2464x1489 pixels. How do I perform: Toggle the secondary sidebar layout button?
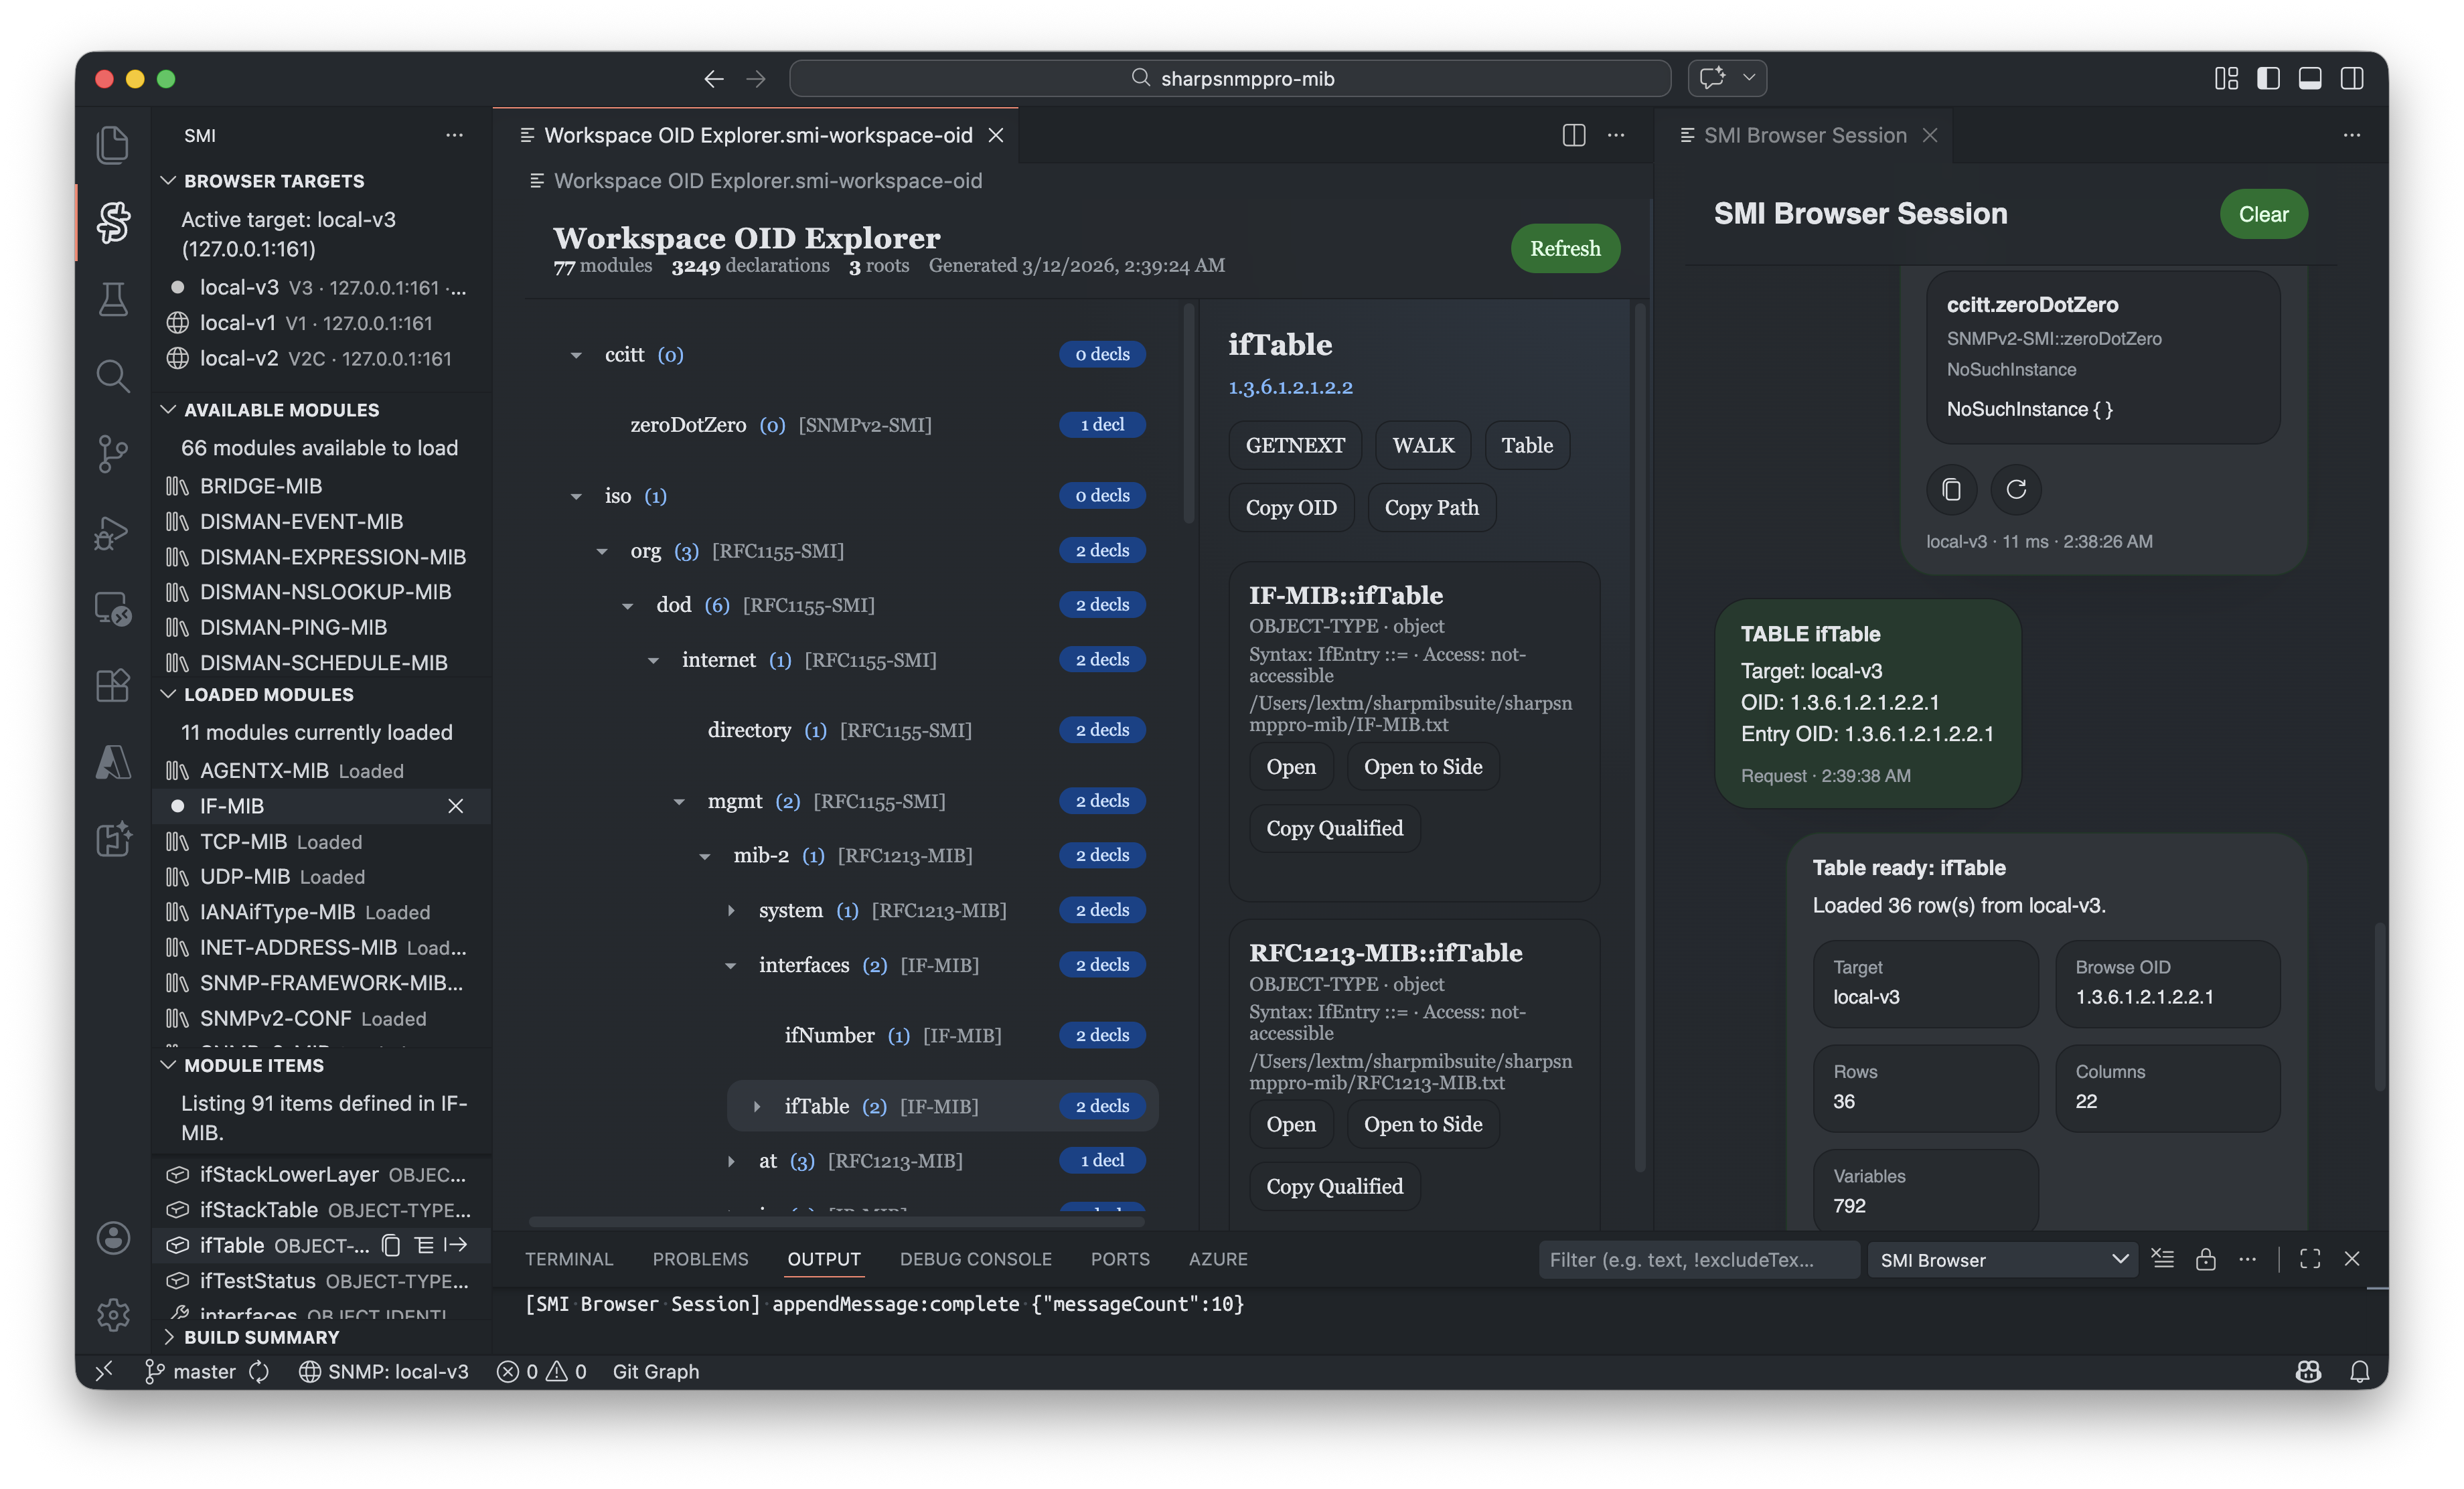pyautogui.click(x=2352, y=78)
